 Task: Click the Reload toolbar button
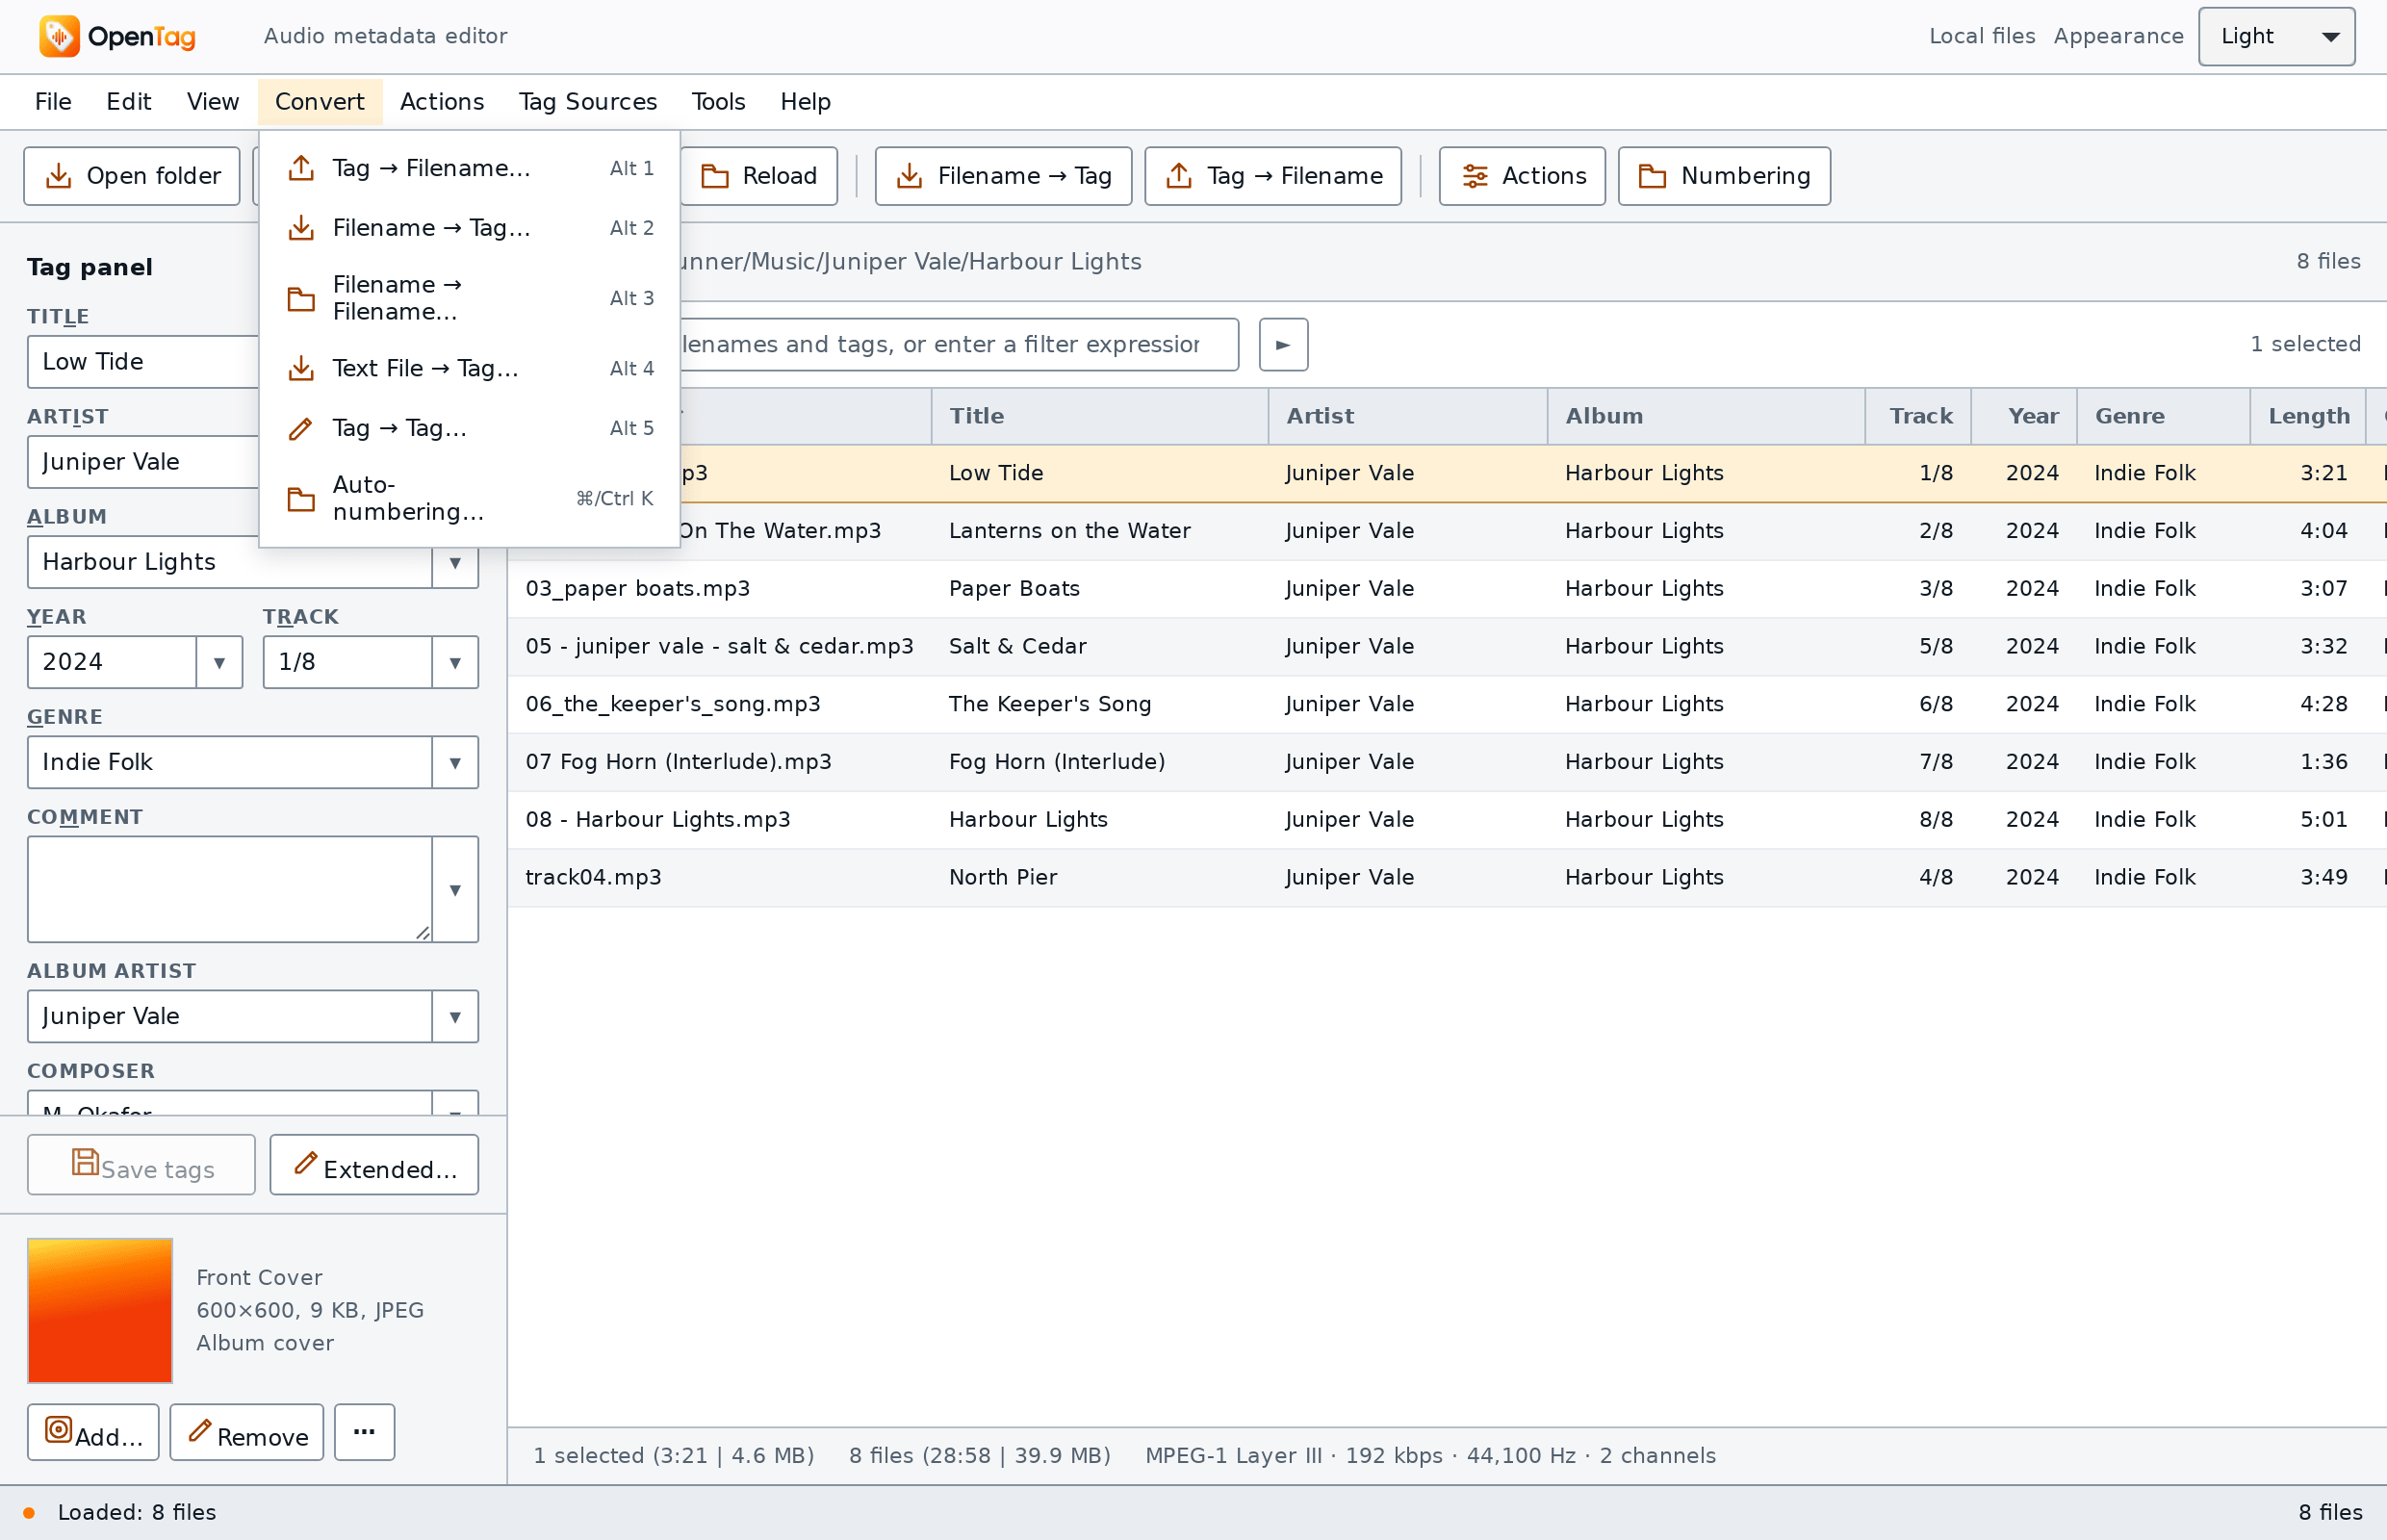click(x=759, y=176)
